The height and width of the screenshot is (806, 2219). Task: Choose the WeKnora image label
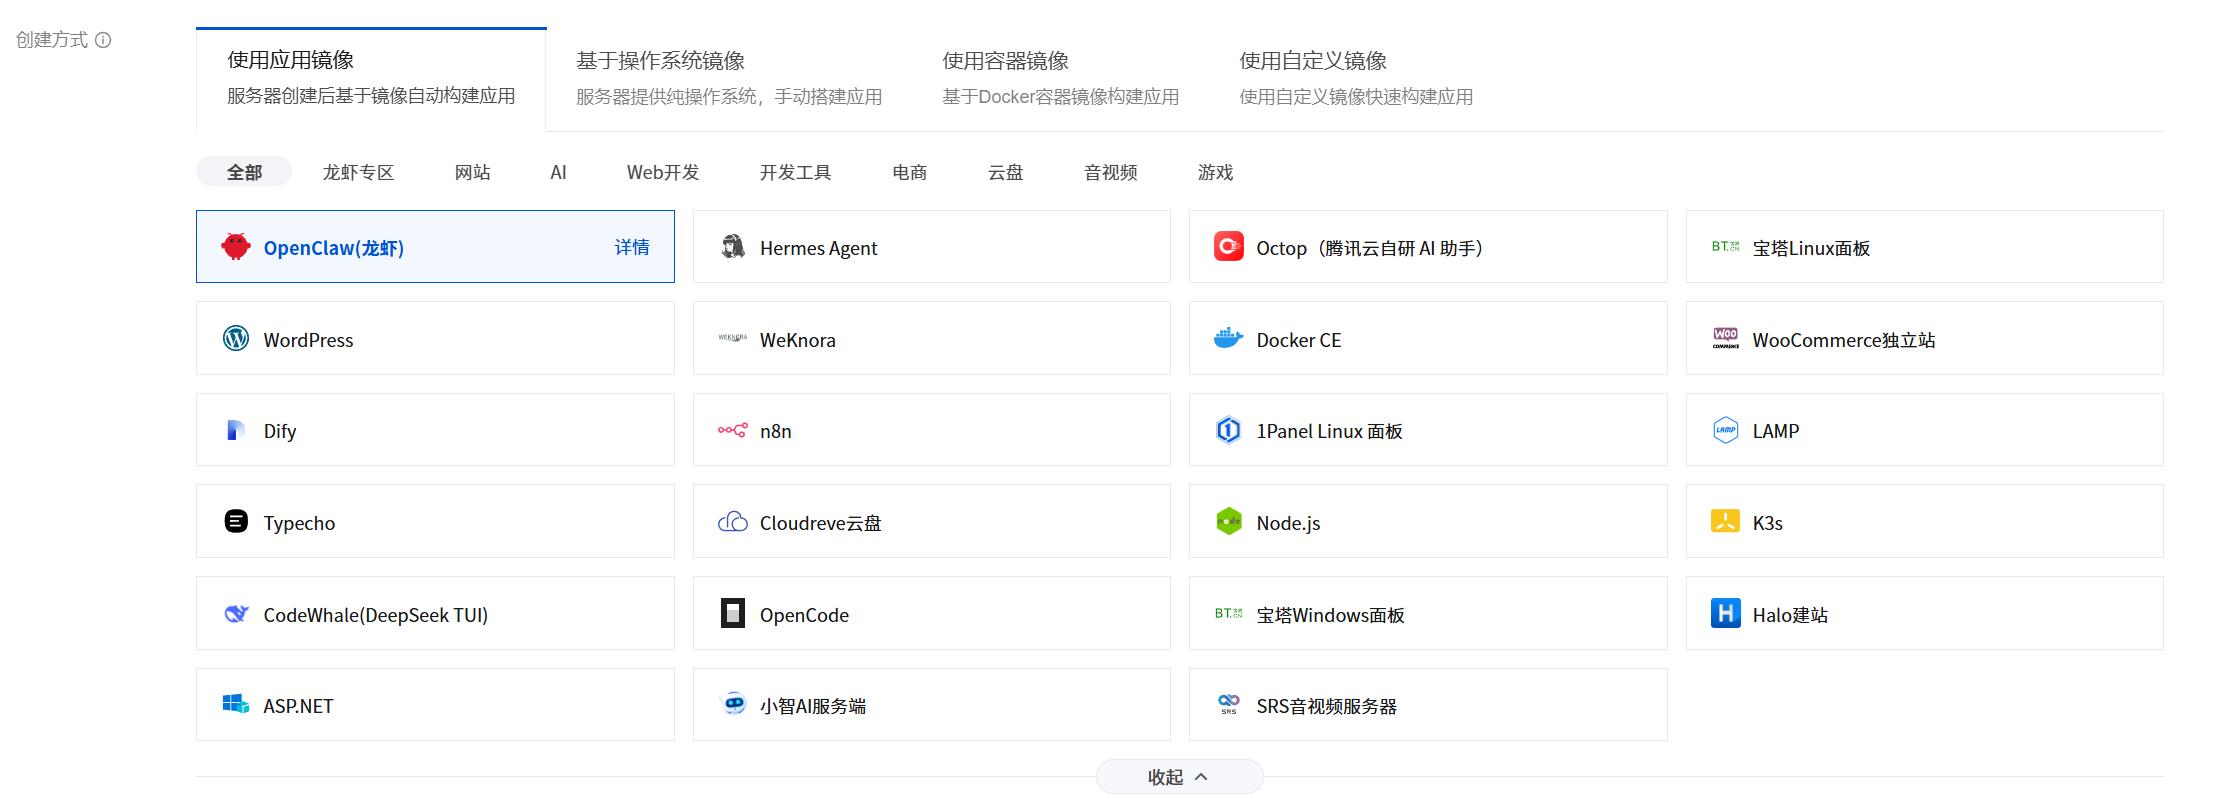click(797, 340)
